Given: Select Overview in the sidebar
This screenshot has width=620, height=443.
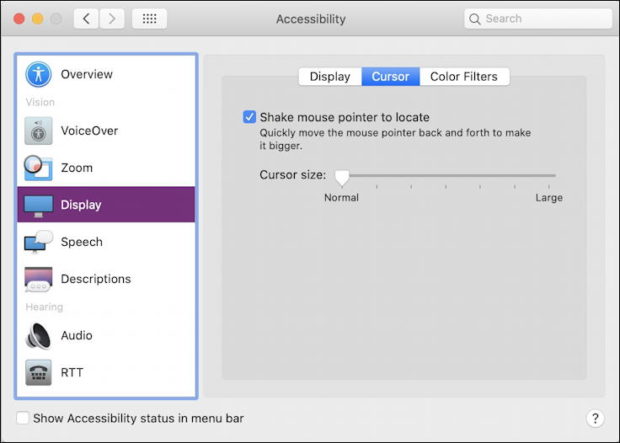Looking at the screenshot, I should (x=106, y=74).
